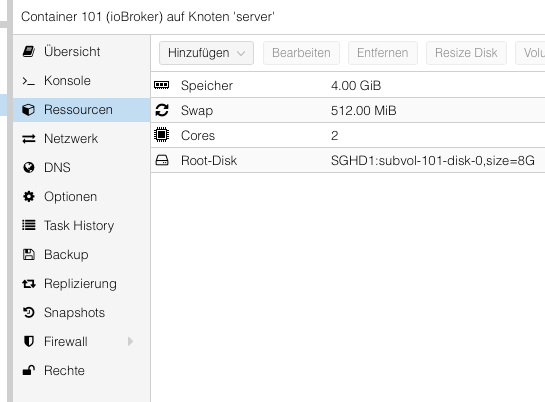This screenshot has height=402, width=545.
Task: Open the Hinzufügen dropdown menu
Action: click(206, 53)
